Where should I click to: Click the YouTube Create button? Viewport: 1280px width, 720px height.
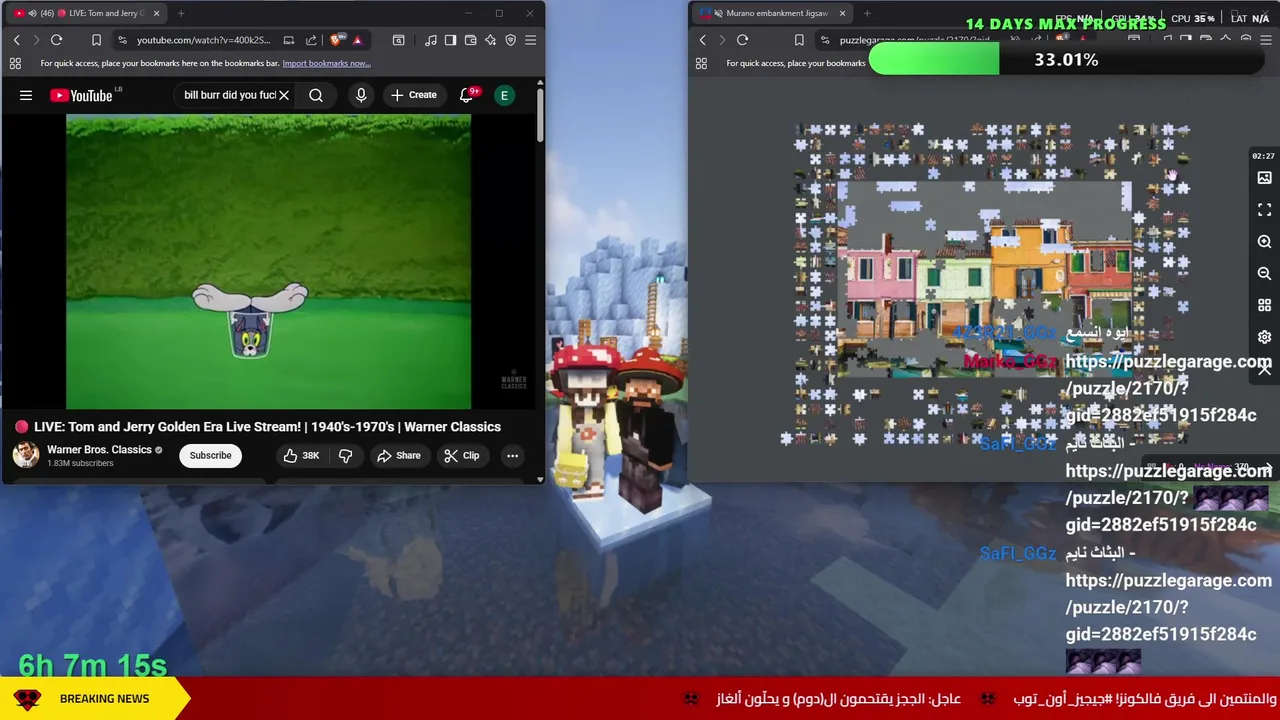click(413, 95)
